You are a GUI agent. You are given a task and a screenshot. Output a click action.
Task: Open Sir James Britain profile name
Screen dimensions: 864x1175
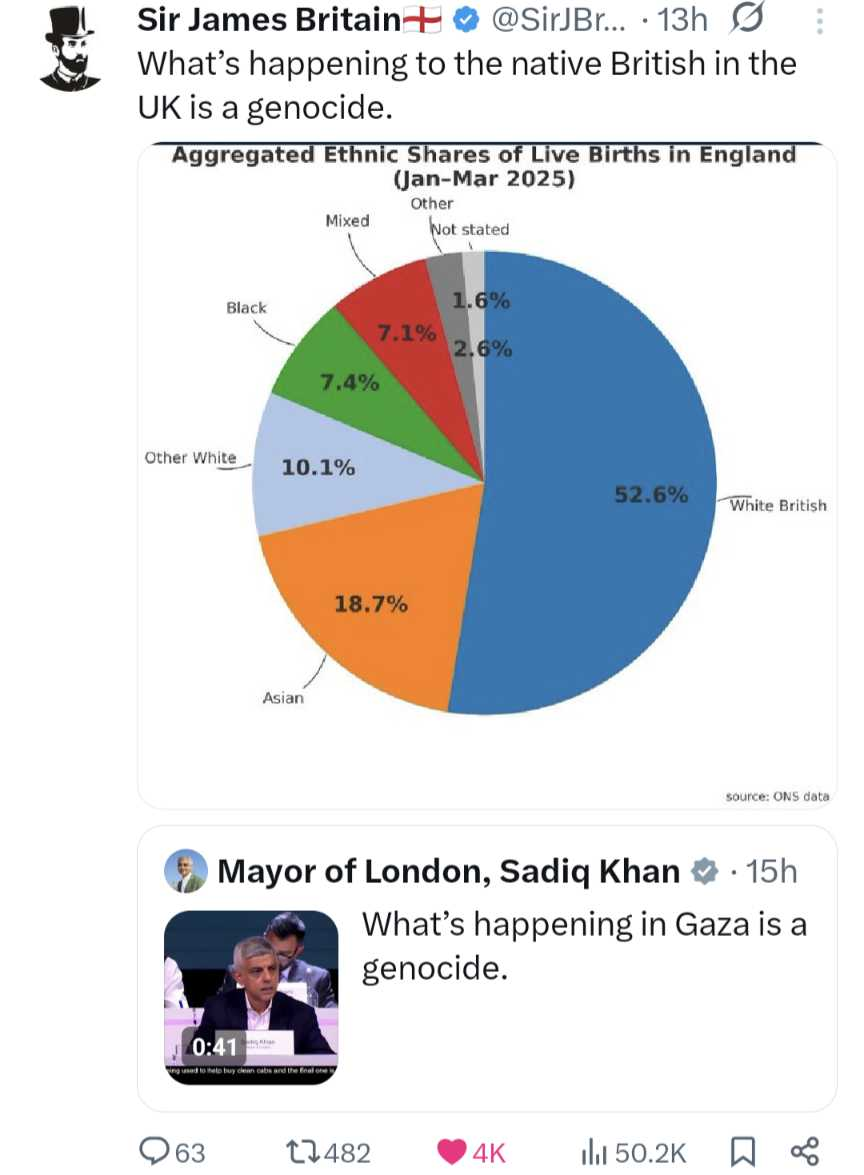pyautogui.click(x=269, y=20)
